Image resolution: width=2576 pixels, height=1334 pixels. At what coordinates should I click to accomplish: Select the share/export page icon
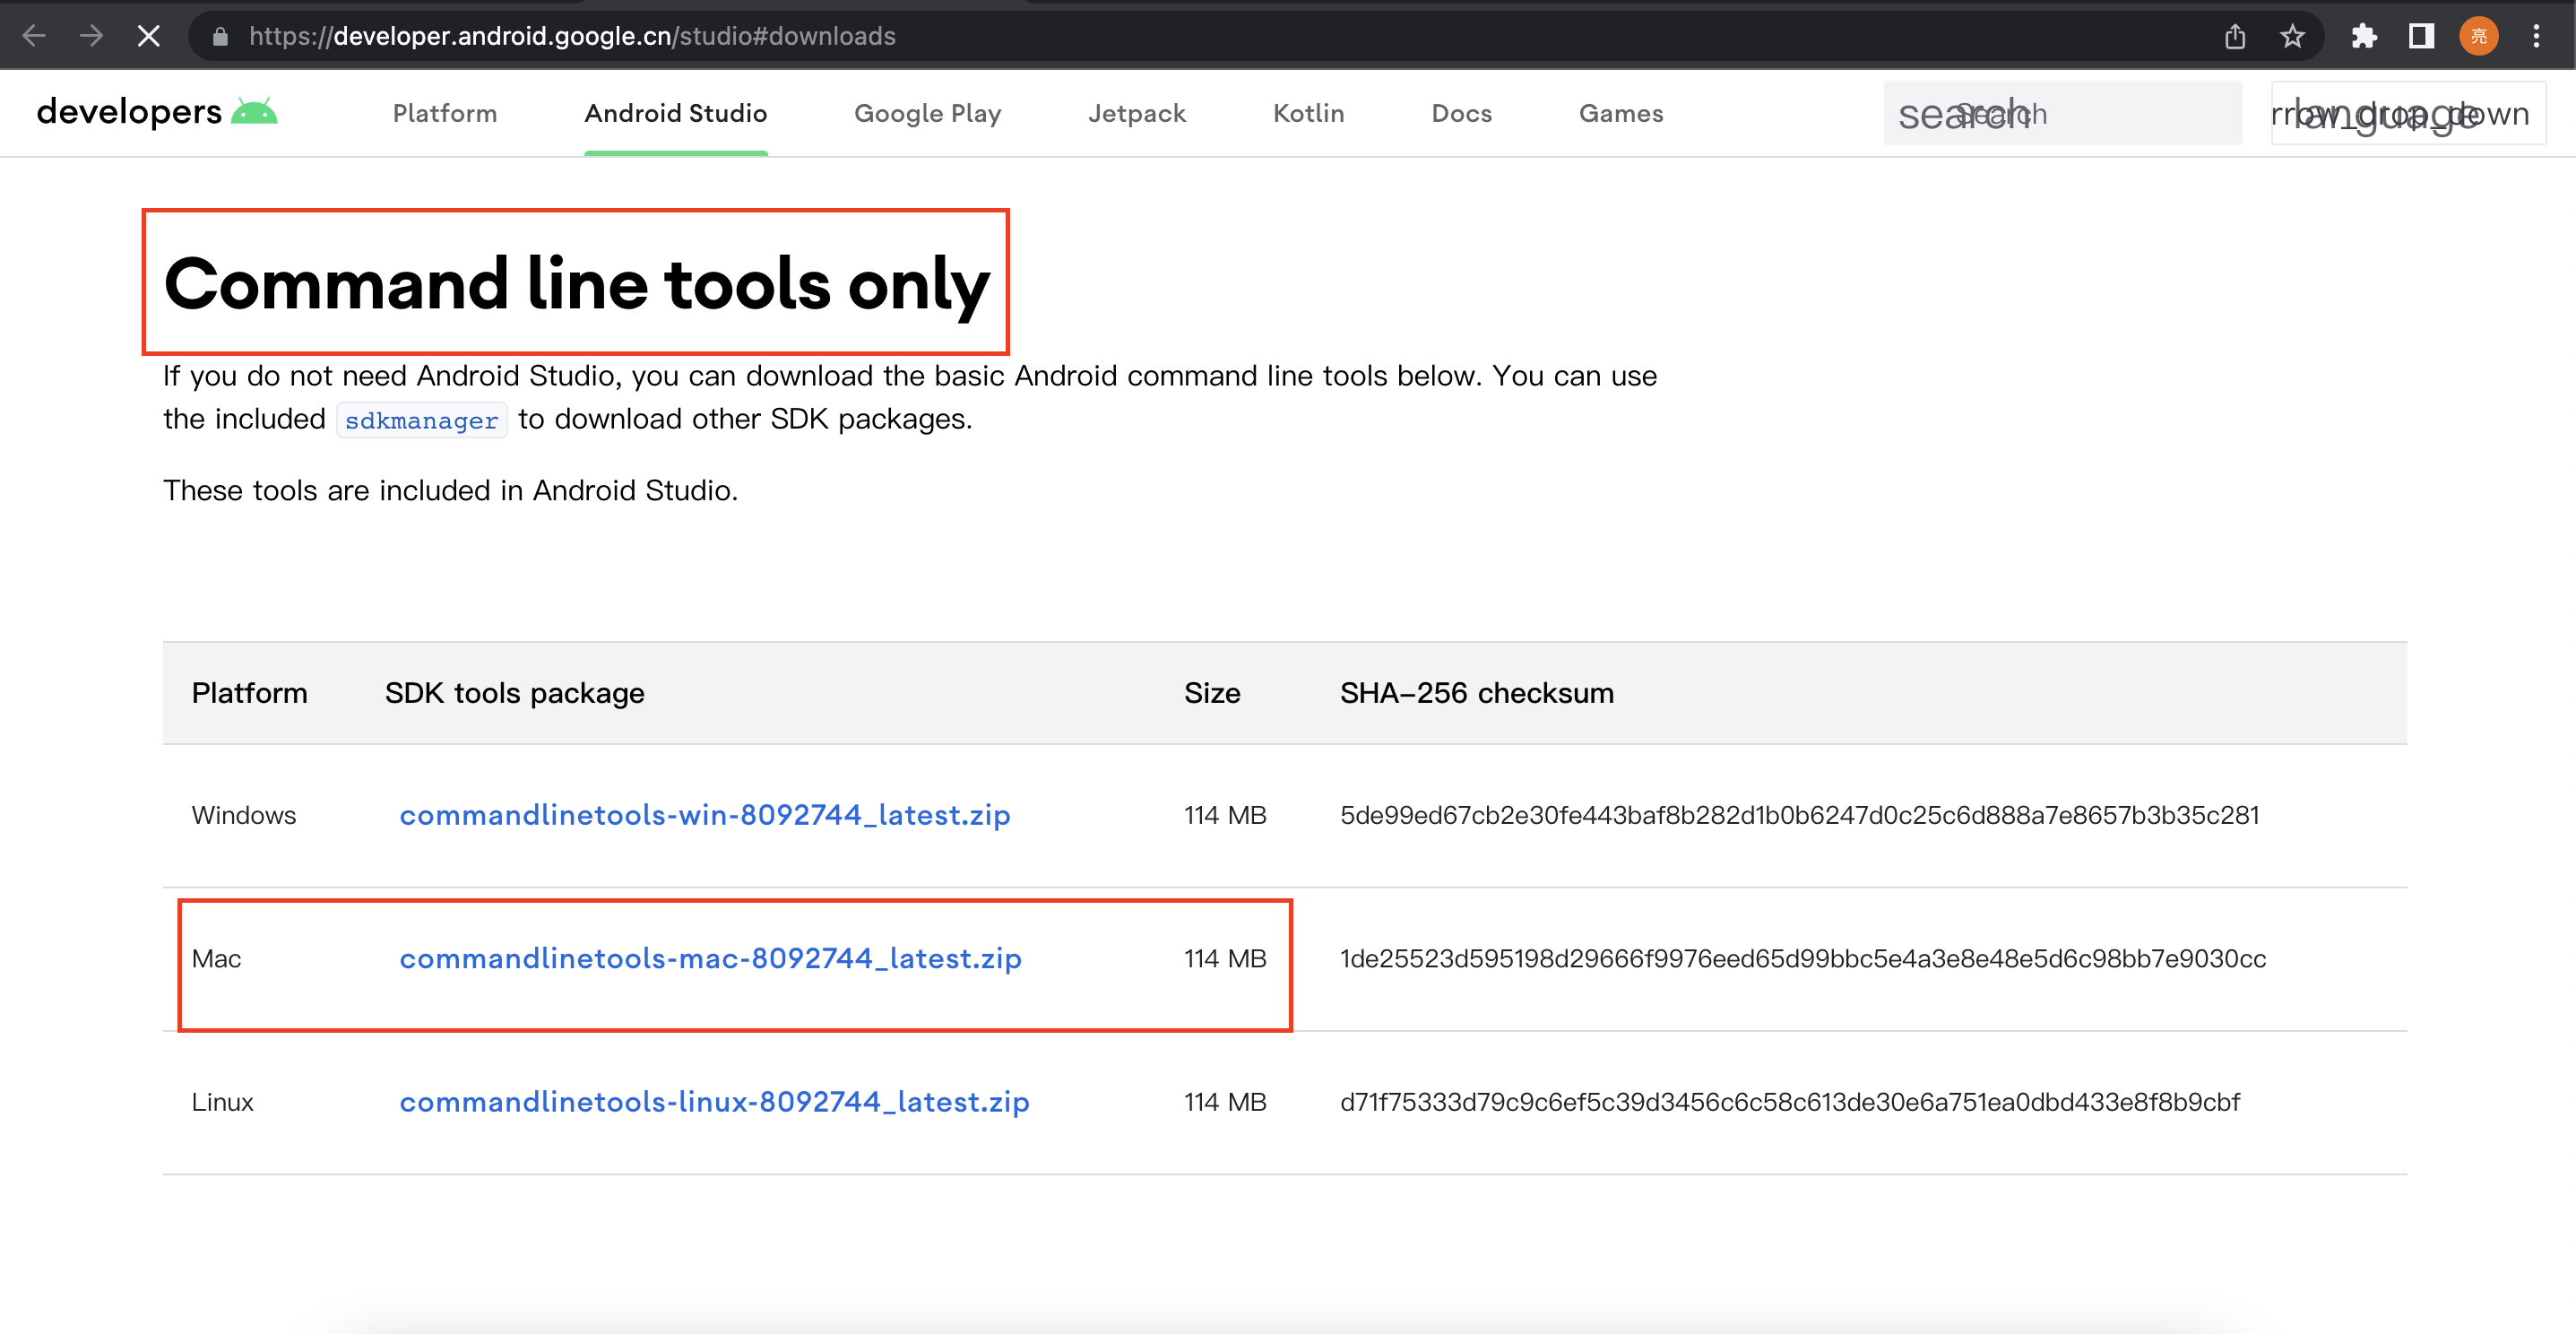click(x=2236, y=36)
